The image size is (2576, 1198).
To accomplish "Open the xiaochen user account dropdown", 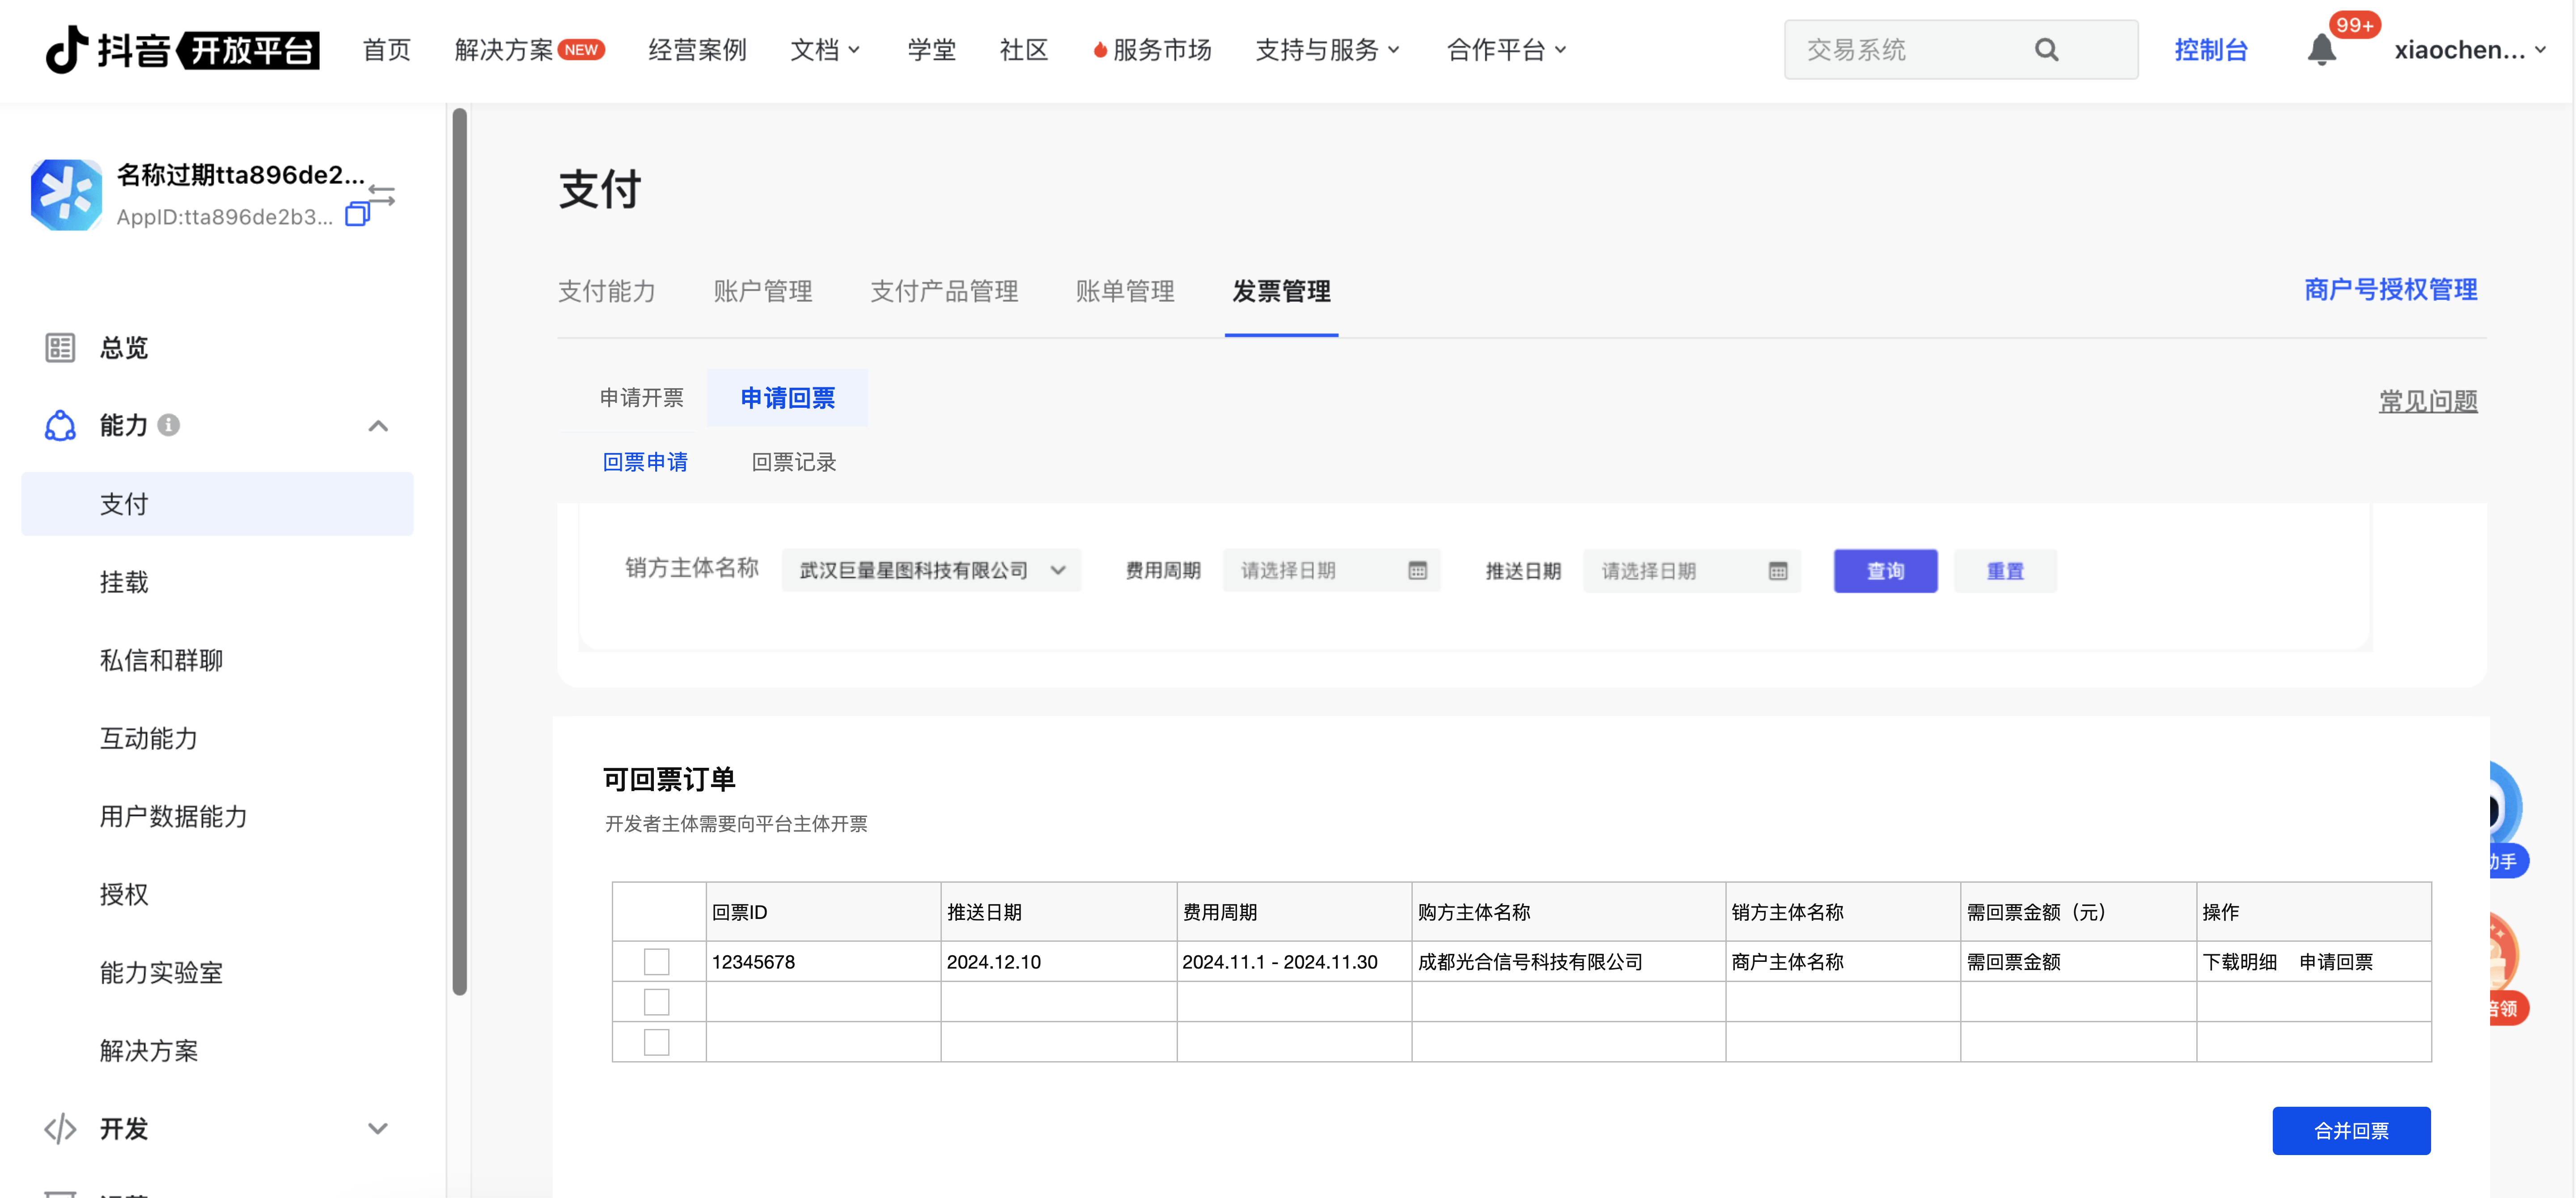I will click(2469, 49).
